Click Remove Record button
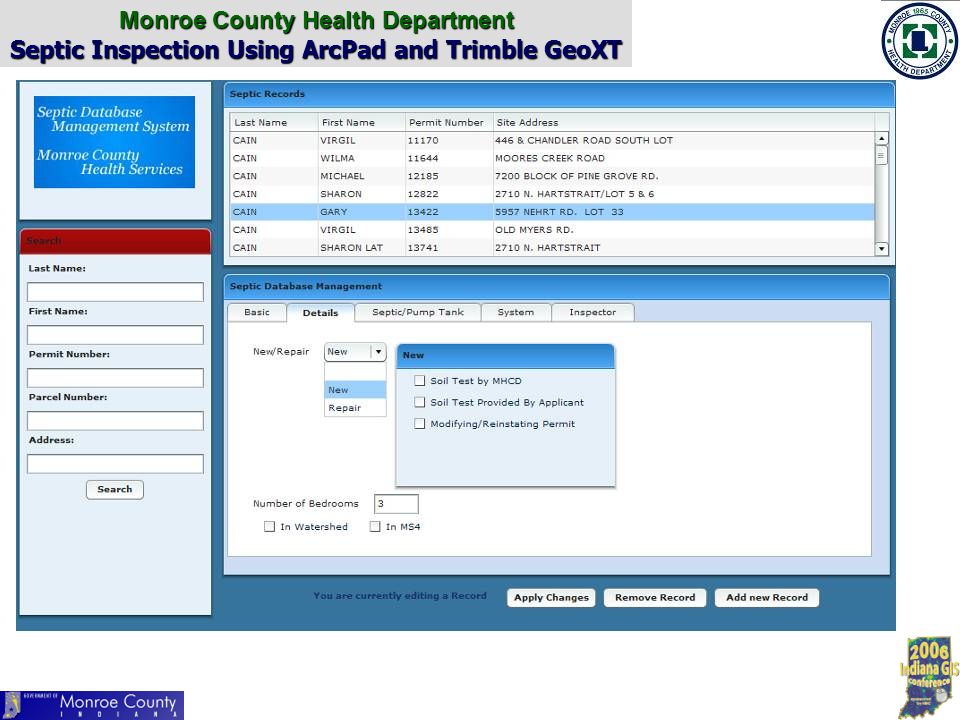Screen dimensions: 960x720 655,598
